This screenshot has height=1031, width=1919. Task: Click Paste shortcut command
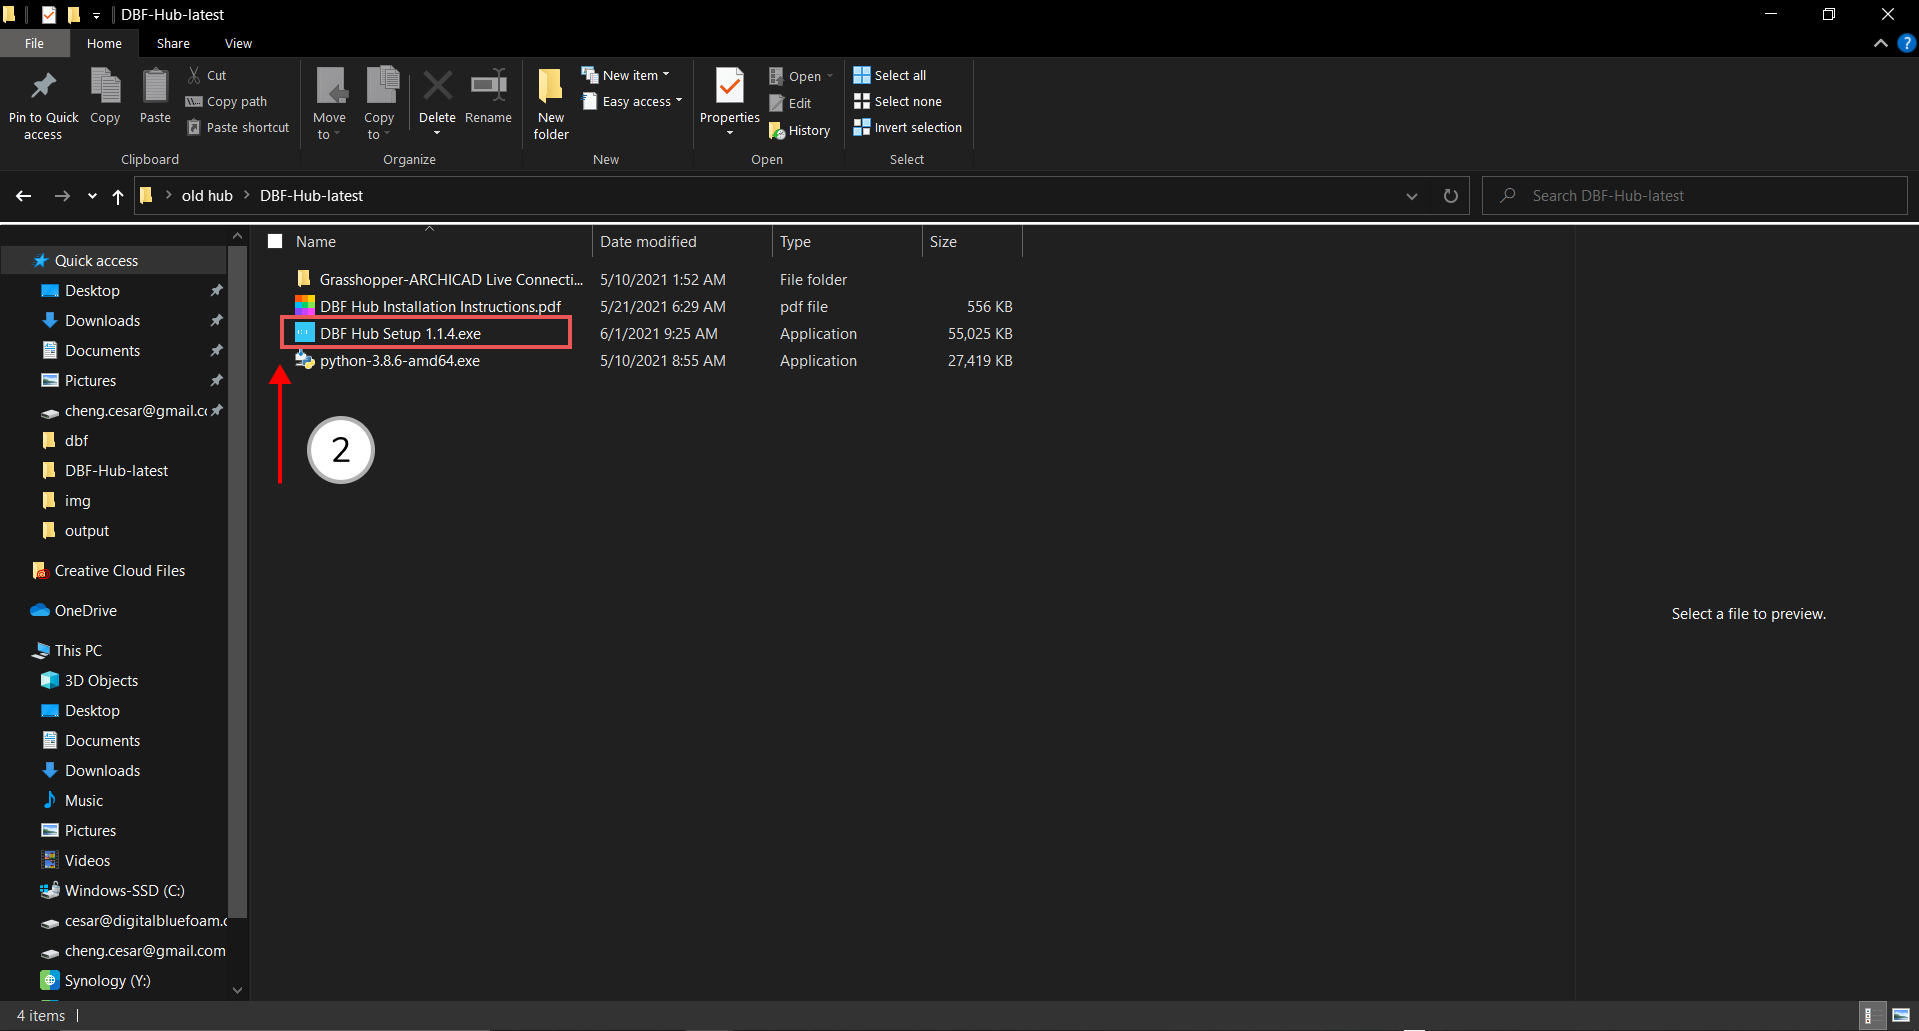[238, 127]
